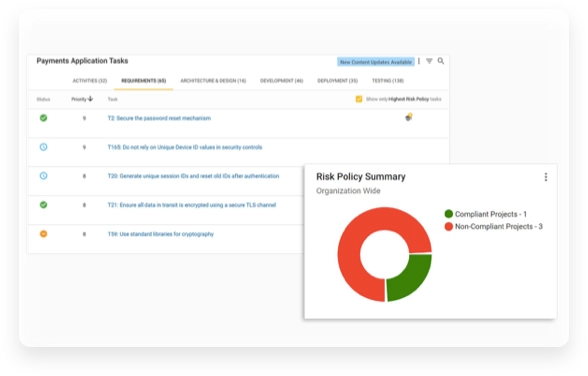Toggle Compliant Projects green legend swatch
The image size is (588, 376).
(x=448, y=214)
